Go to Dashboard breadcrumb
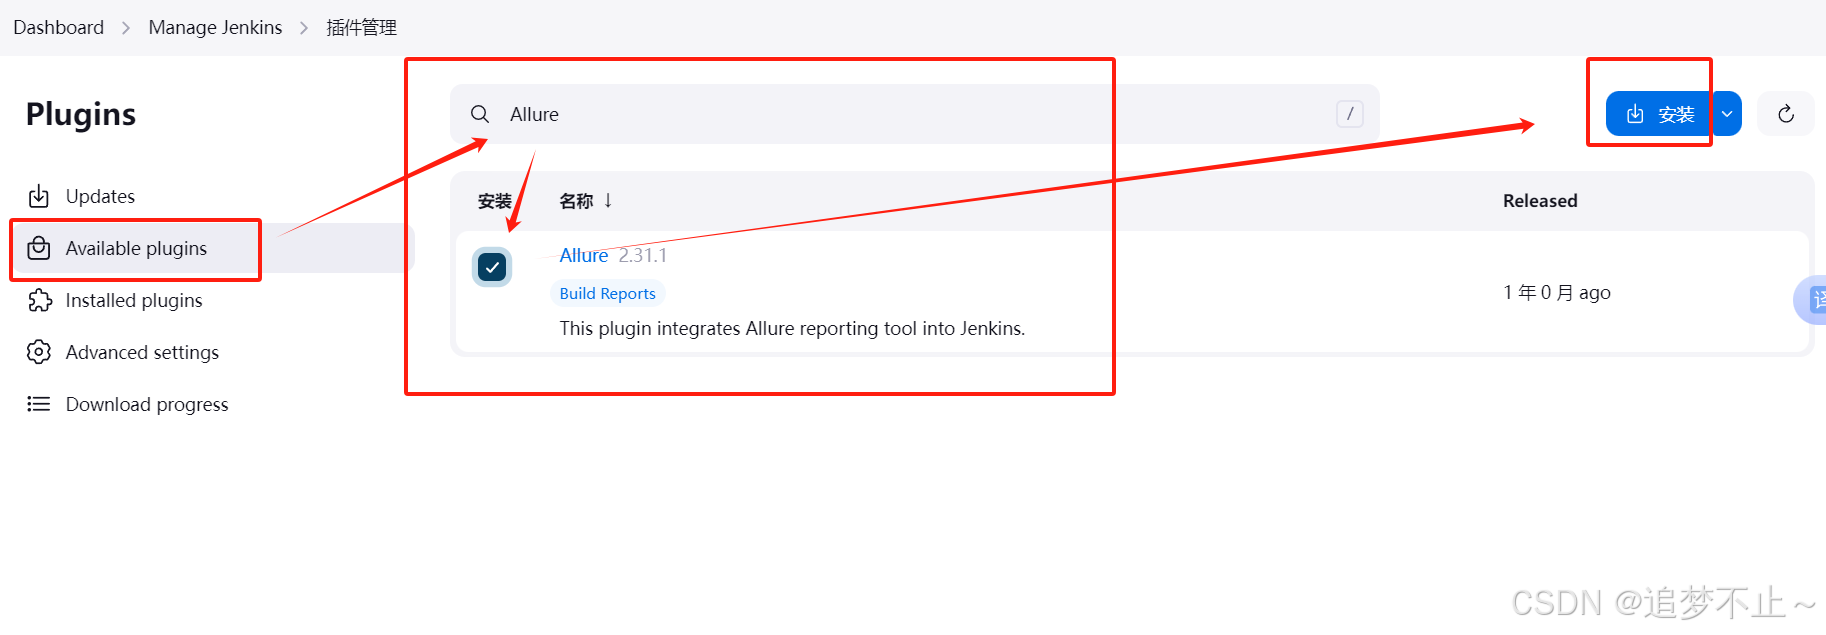The height and width of the screenshot is (635, 1826). pyautogui.click(x=58, y=27)
